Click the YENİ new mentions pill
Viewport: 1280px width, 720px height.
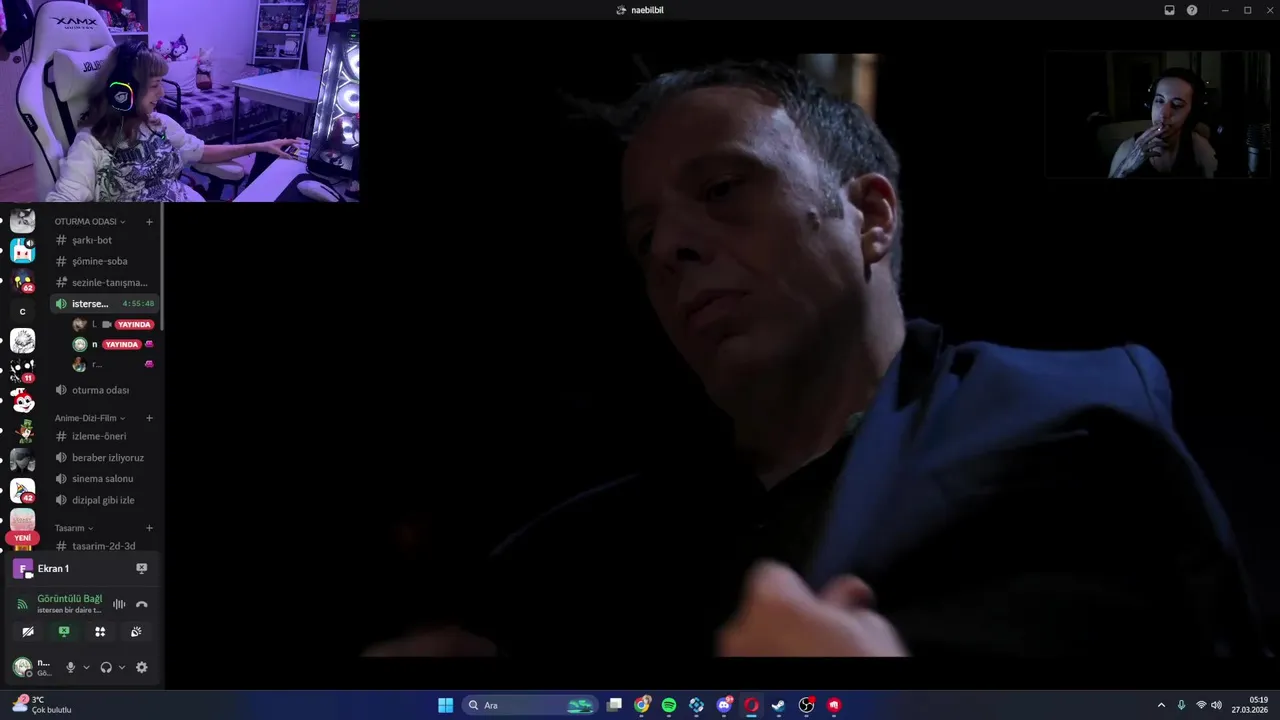click(22, 537)
